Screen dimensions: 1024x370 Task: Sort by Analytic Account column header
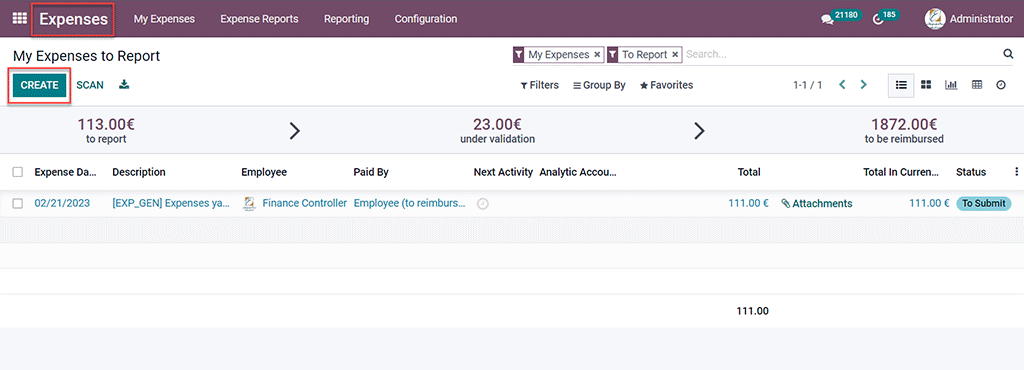(578, 172)
